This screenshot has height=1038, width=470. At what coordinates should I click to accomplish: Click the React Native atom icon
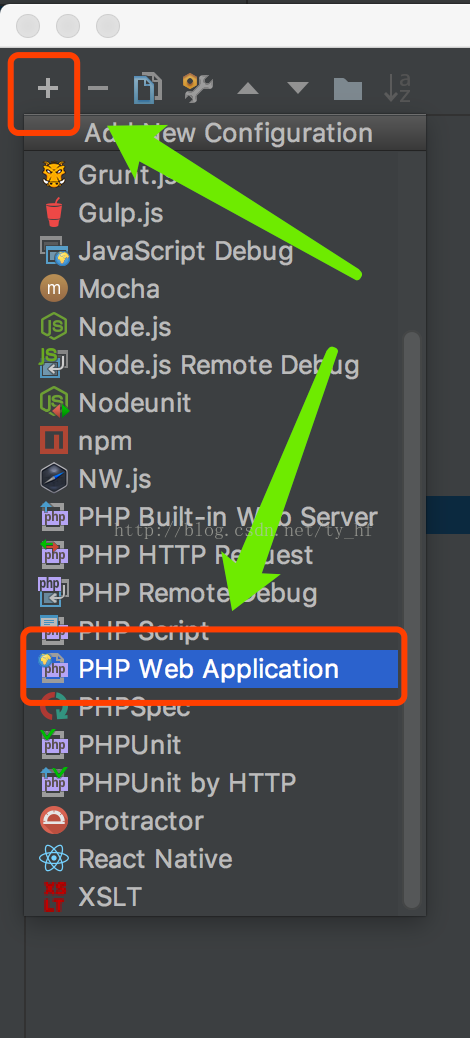(54, 859)
